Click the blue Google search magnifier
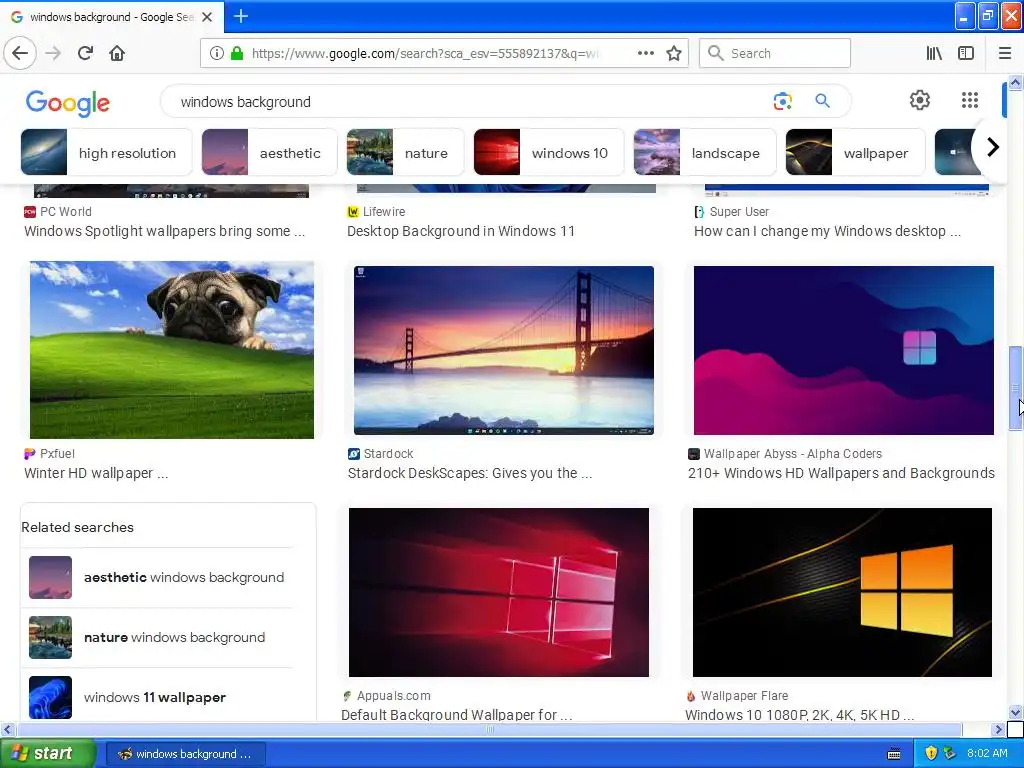 click(x=822, y=101)
